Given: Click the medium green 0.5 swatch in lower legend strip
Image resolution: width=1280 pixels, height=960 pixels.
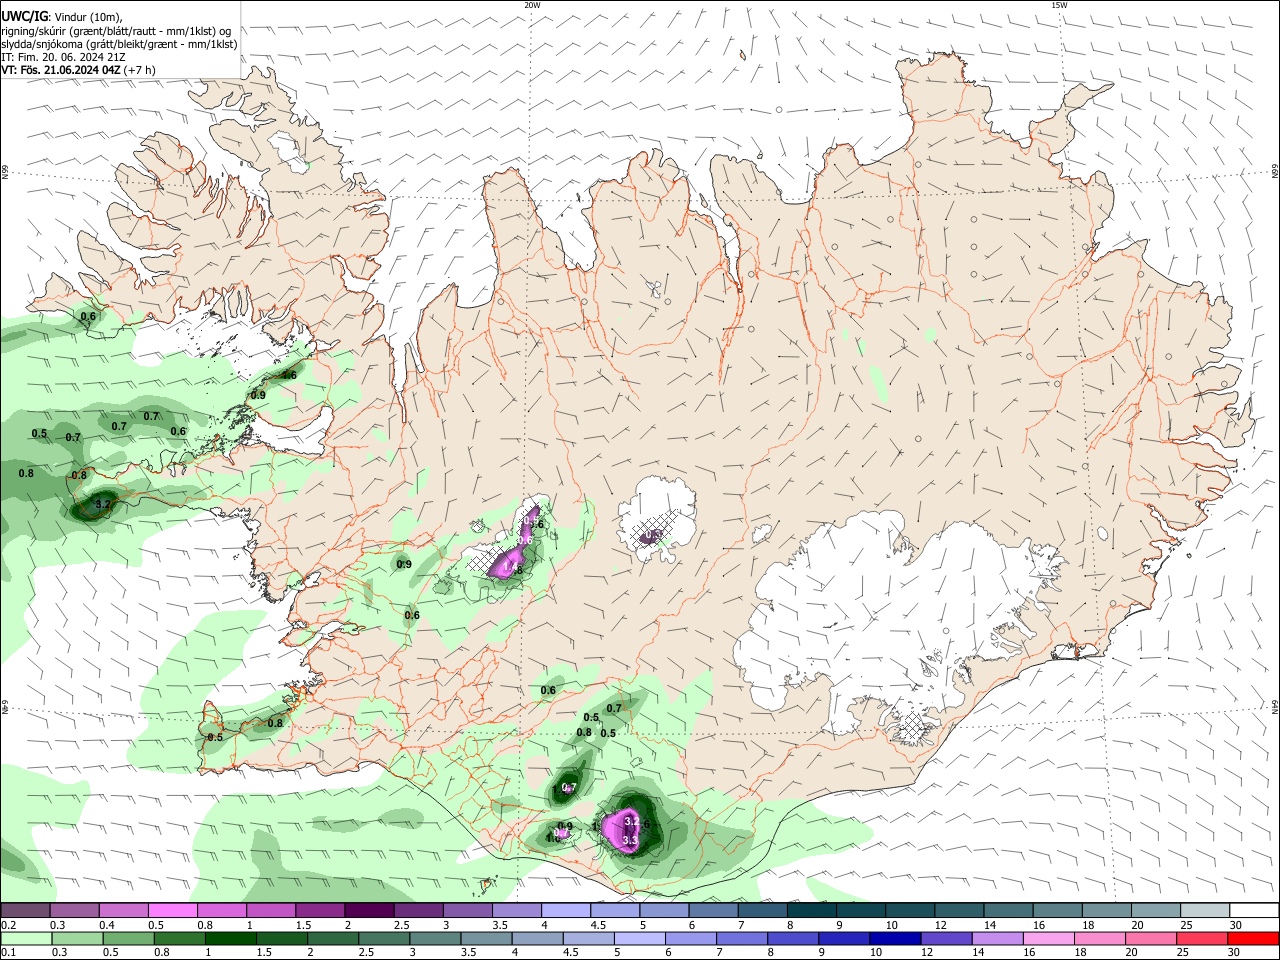Looking at the screenshot, I should click(x=128, y=938).
